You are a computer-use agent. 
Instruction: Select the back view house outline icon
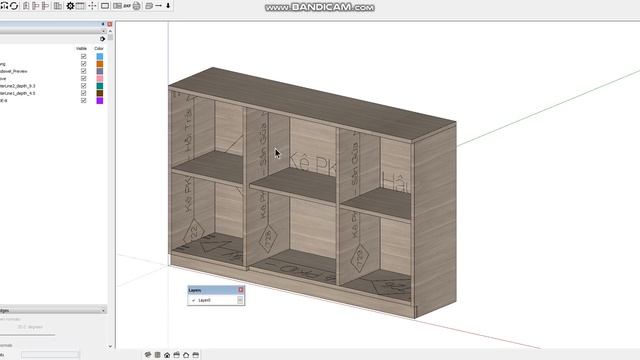pyautogui.click(x=186, y=355)
